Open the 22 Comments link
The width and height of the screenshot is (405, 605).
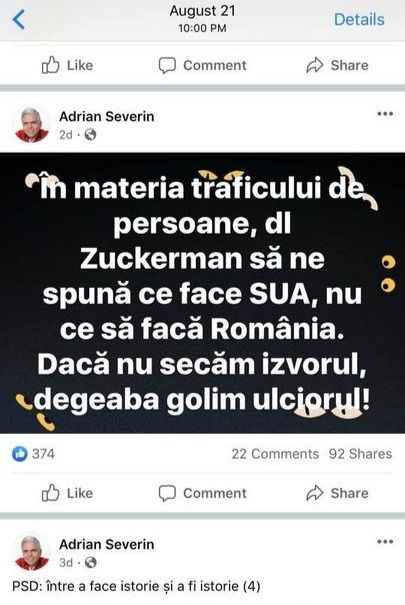[275, 454]
